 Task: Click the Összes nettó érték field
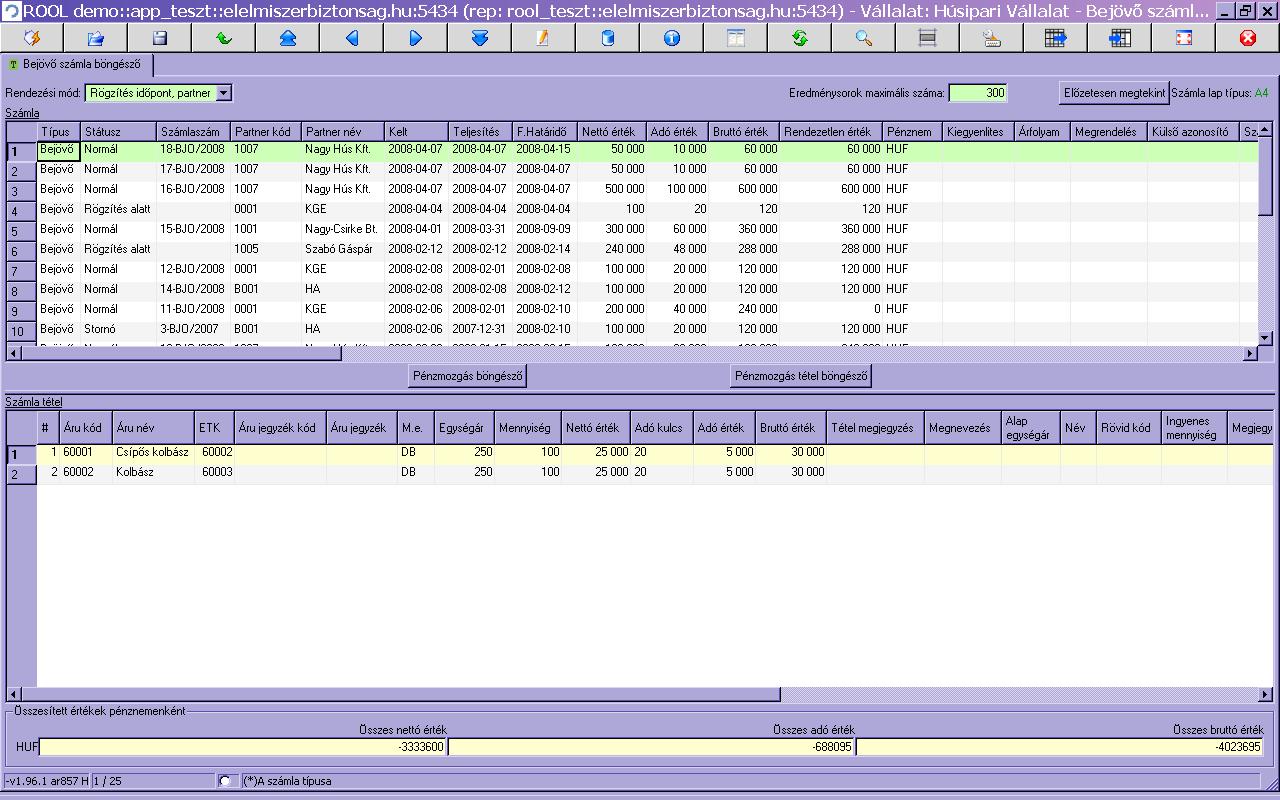[243, 747]
